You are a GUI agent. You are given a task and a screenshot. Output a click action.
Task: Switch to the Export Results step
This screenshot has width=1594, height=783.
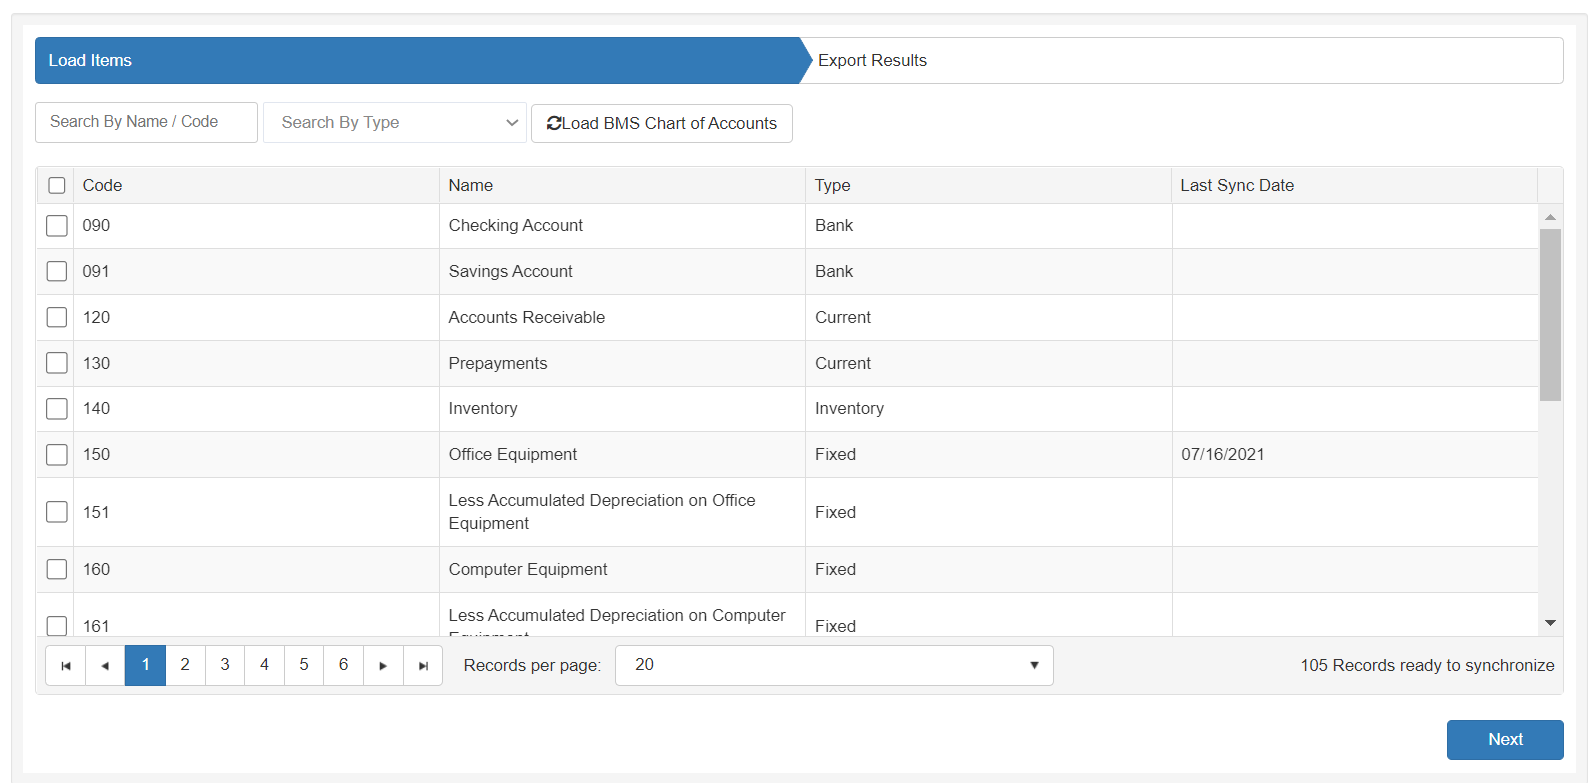tap(872, 61)
